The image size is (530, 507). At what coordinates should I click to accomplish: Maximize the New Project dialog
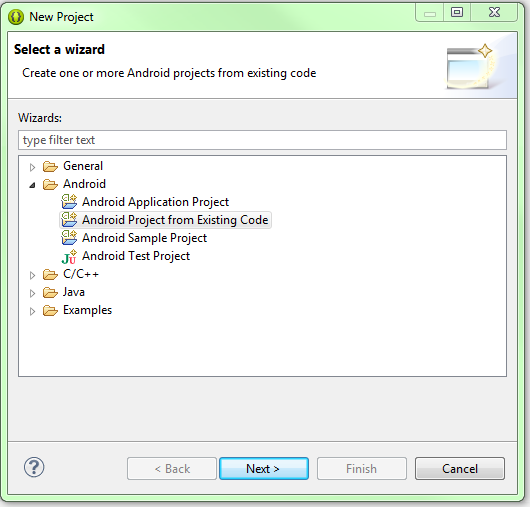pos(457,13)
